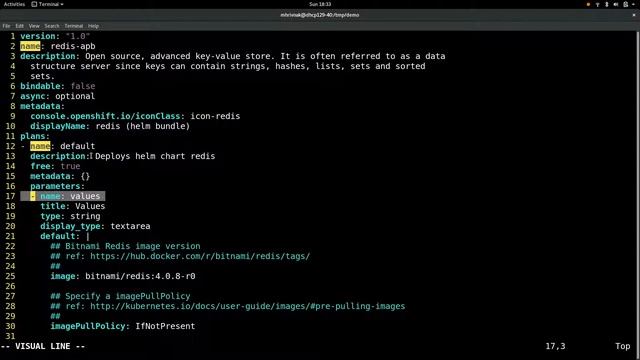Viewport: 640px width, 360px height.
Task: Open the Help menu
Action: pyautogui.click(x=93, y=26)
